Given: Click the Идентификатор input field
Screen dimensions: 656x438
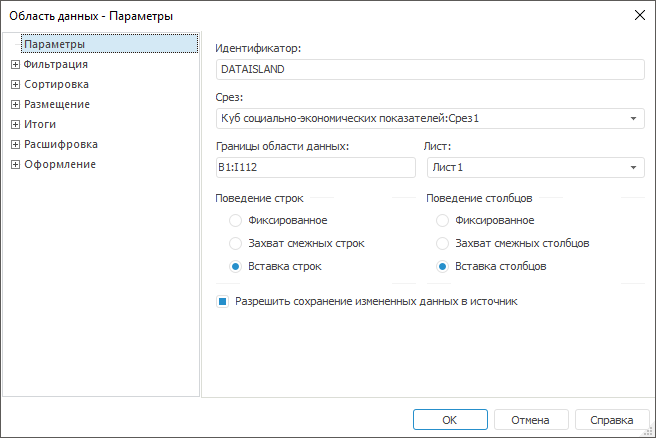Looking at the screenshot, I should tap(429, 69).
